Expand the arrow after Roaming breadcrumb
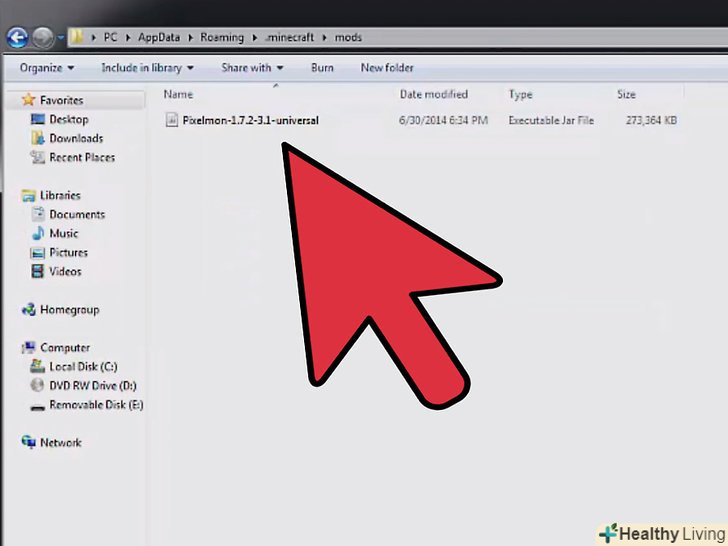Viewport: 728px width, 546px height. click(254, 38)
